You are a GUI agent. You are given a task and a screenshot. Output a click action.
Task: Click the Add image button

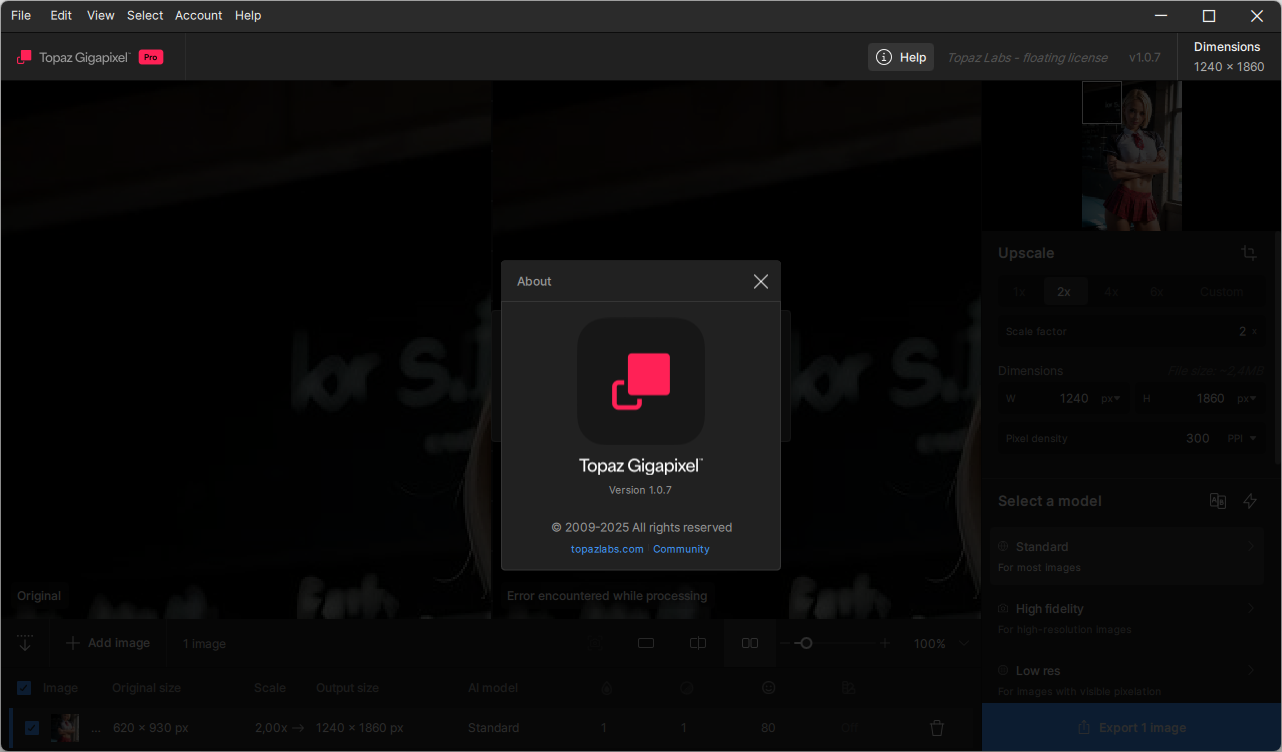108,643
